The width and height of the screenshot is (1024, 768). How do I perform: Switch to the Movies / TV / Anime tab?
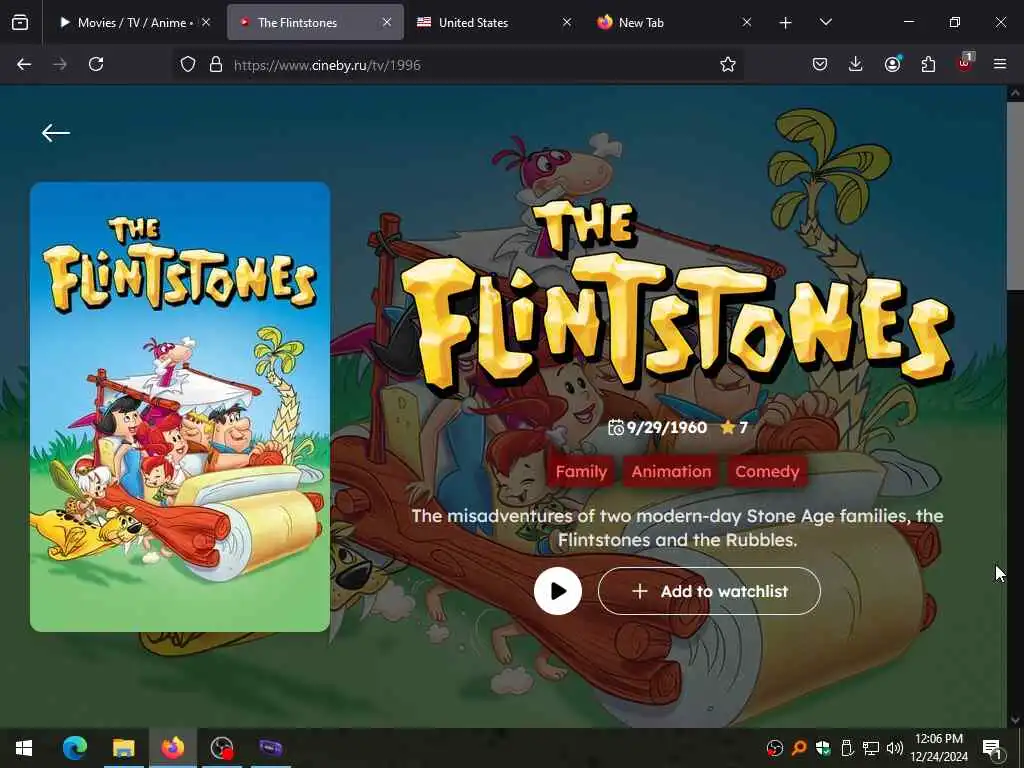pyautogui.click(x=125, y=22)
